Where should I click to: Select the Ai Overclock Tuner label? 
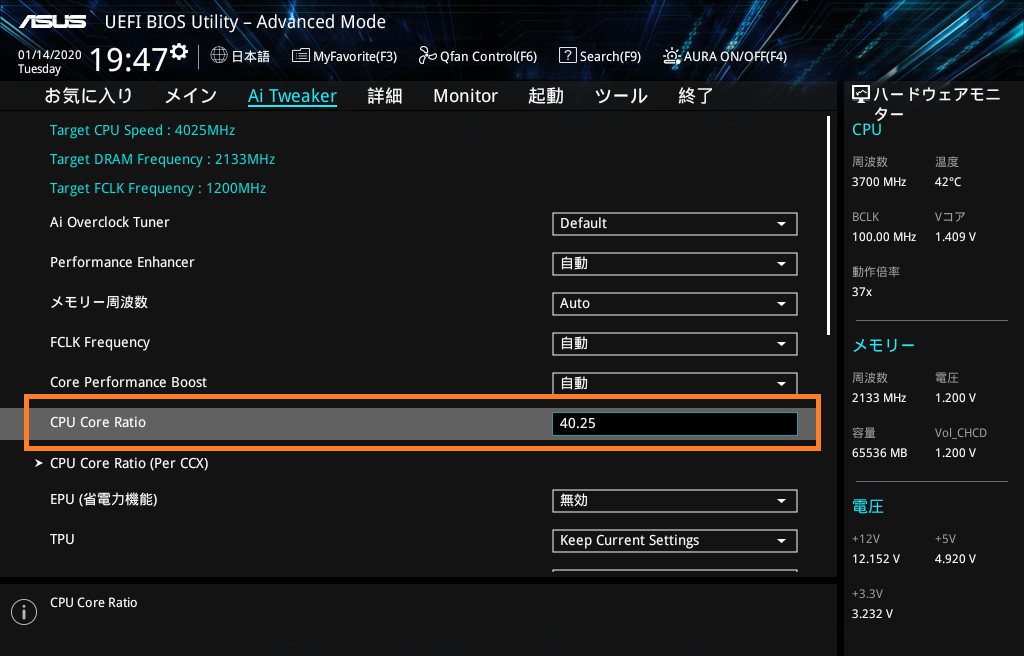click(x=110, y=222)
